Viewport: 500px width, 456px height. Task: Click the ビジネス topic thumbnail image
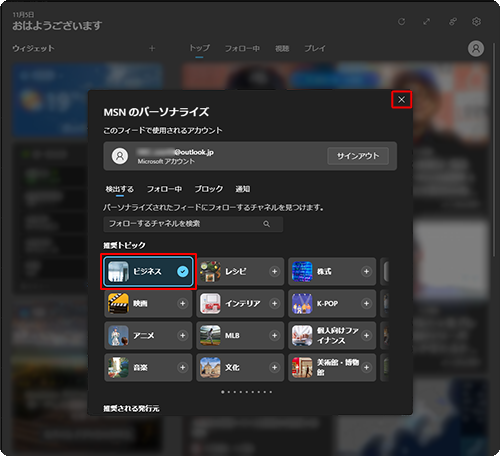coord(118,272)
